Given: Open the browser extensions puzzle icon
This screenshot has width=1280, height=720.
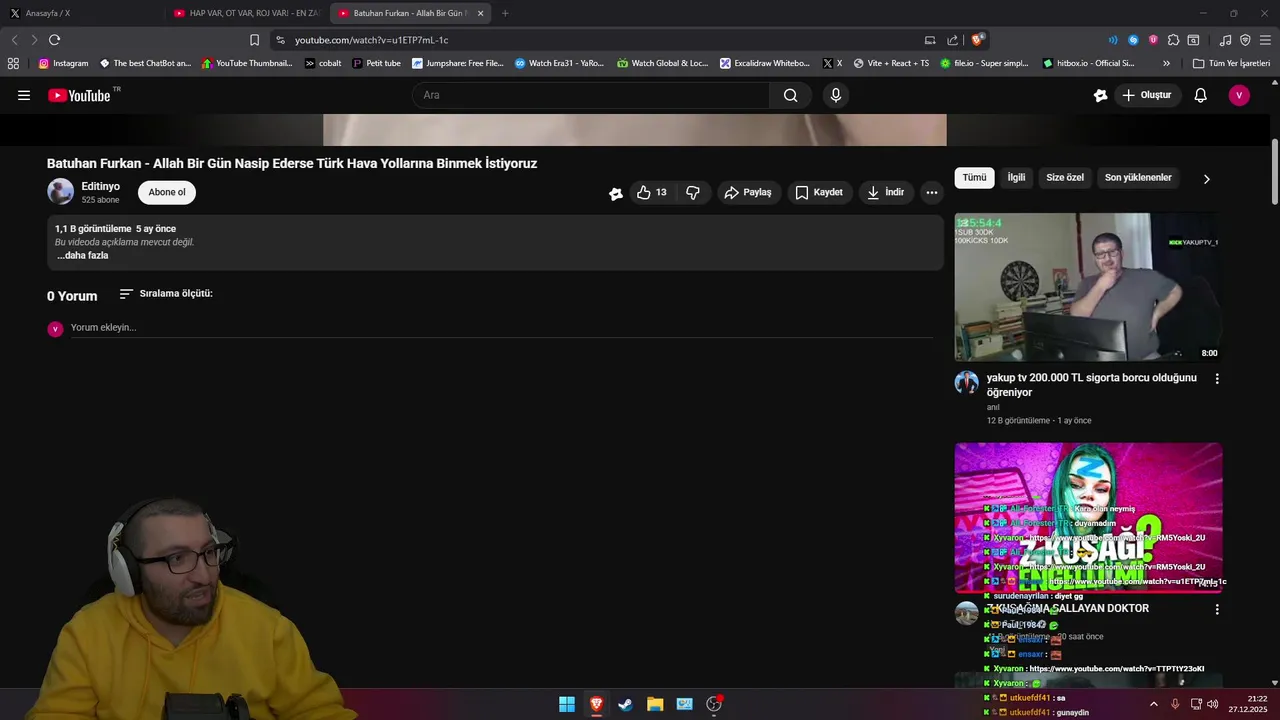Looking at the screenshot, I should point(1173,40).
